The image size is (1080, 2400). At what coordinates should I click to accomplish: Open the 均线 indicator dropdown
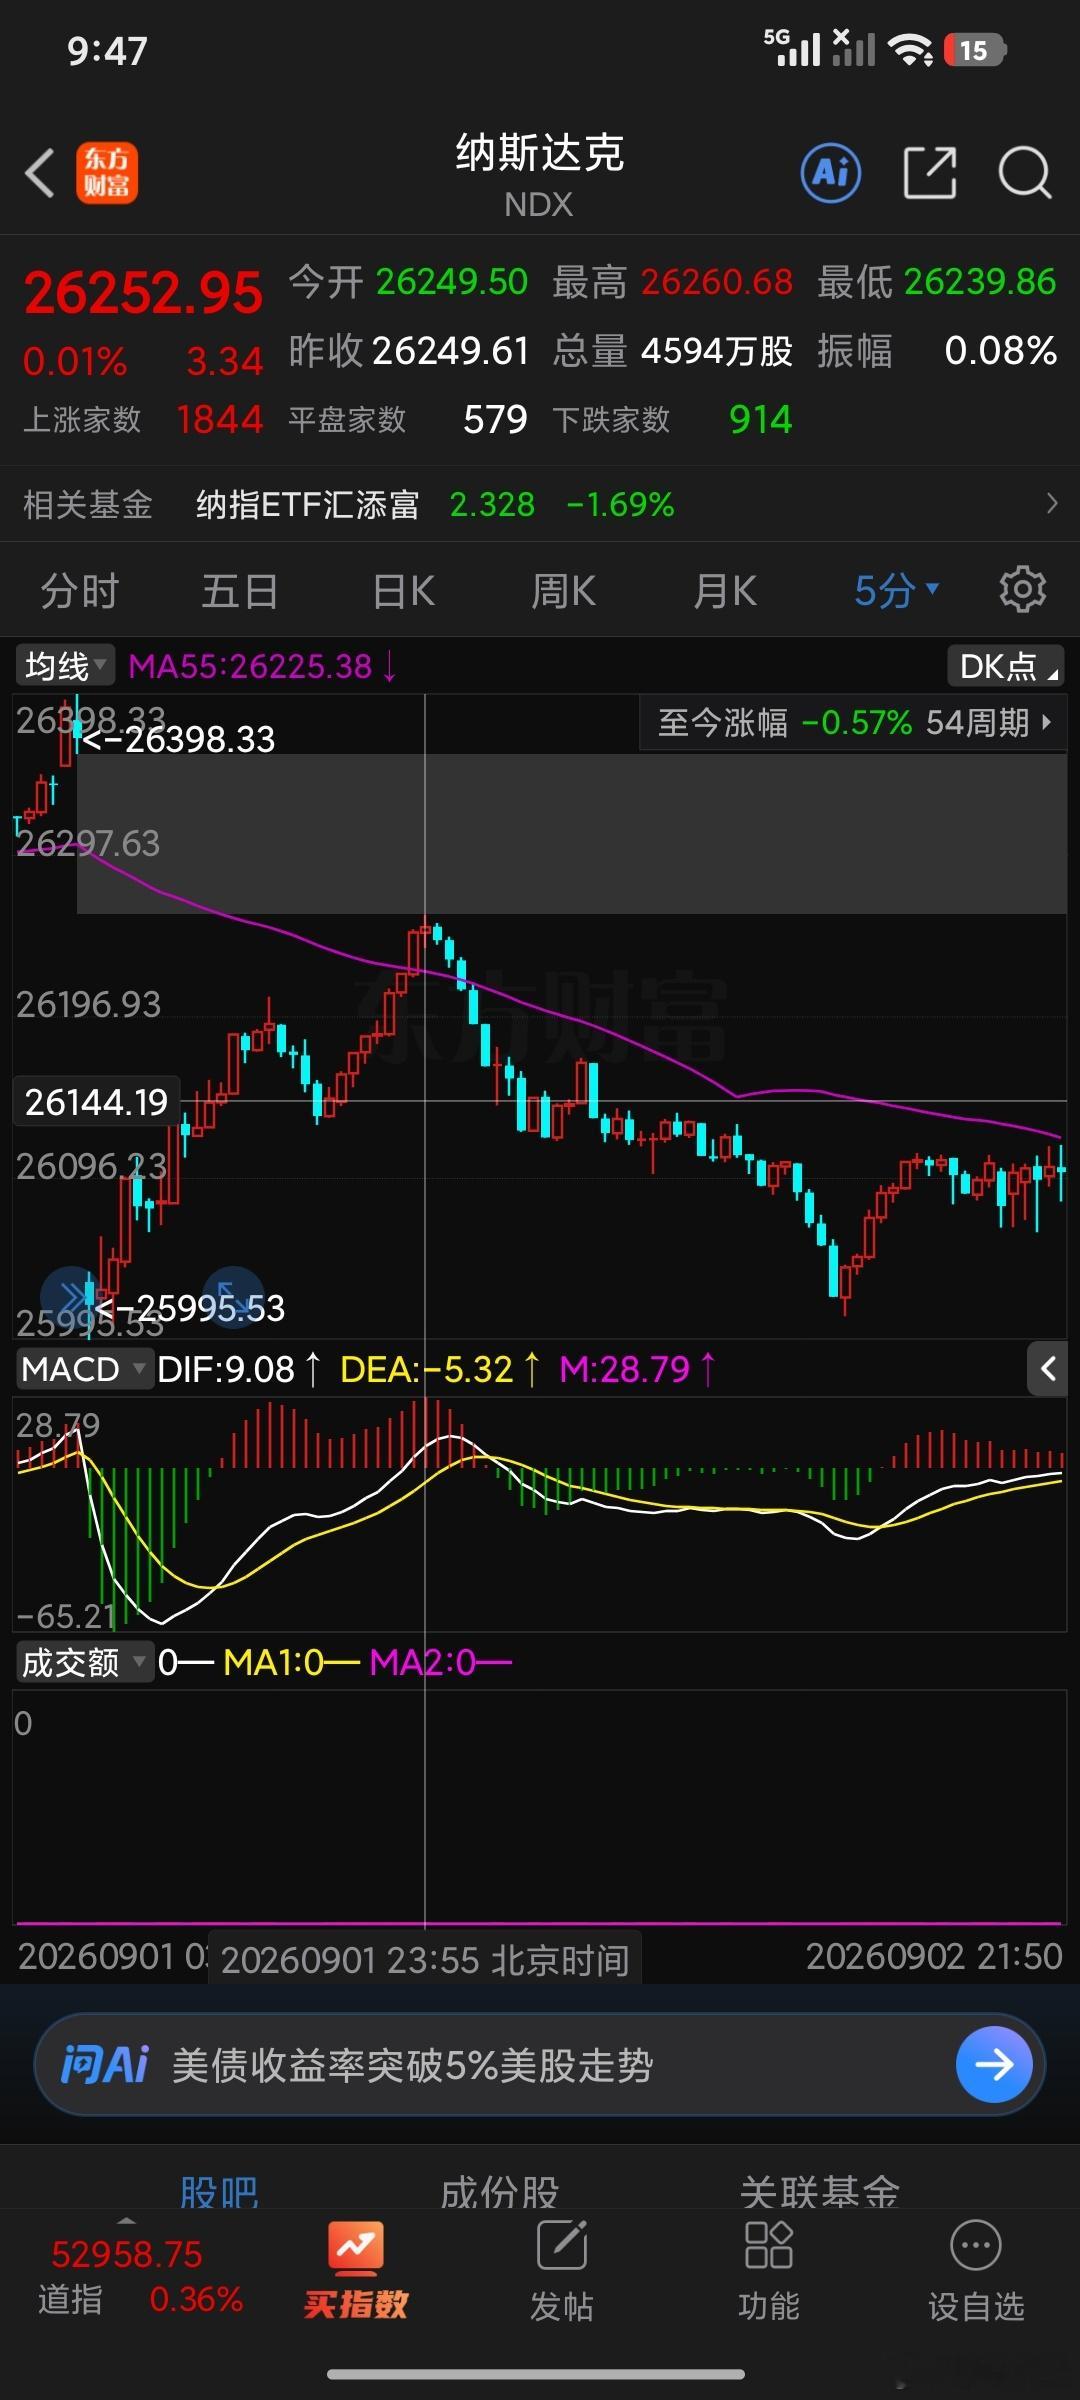click(x=65, y=665)
